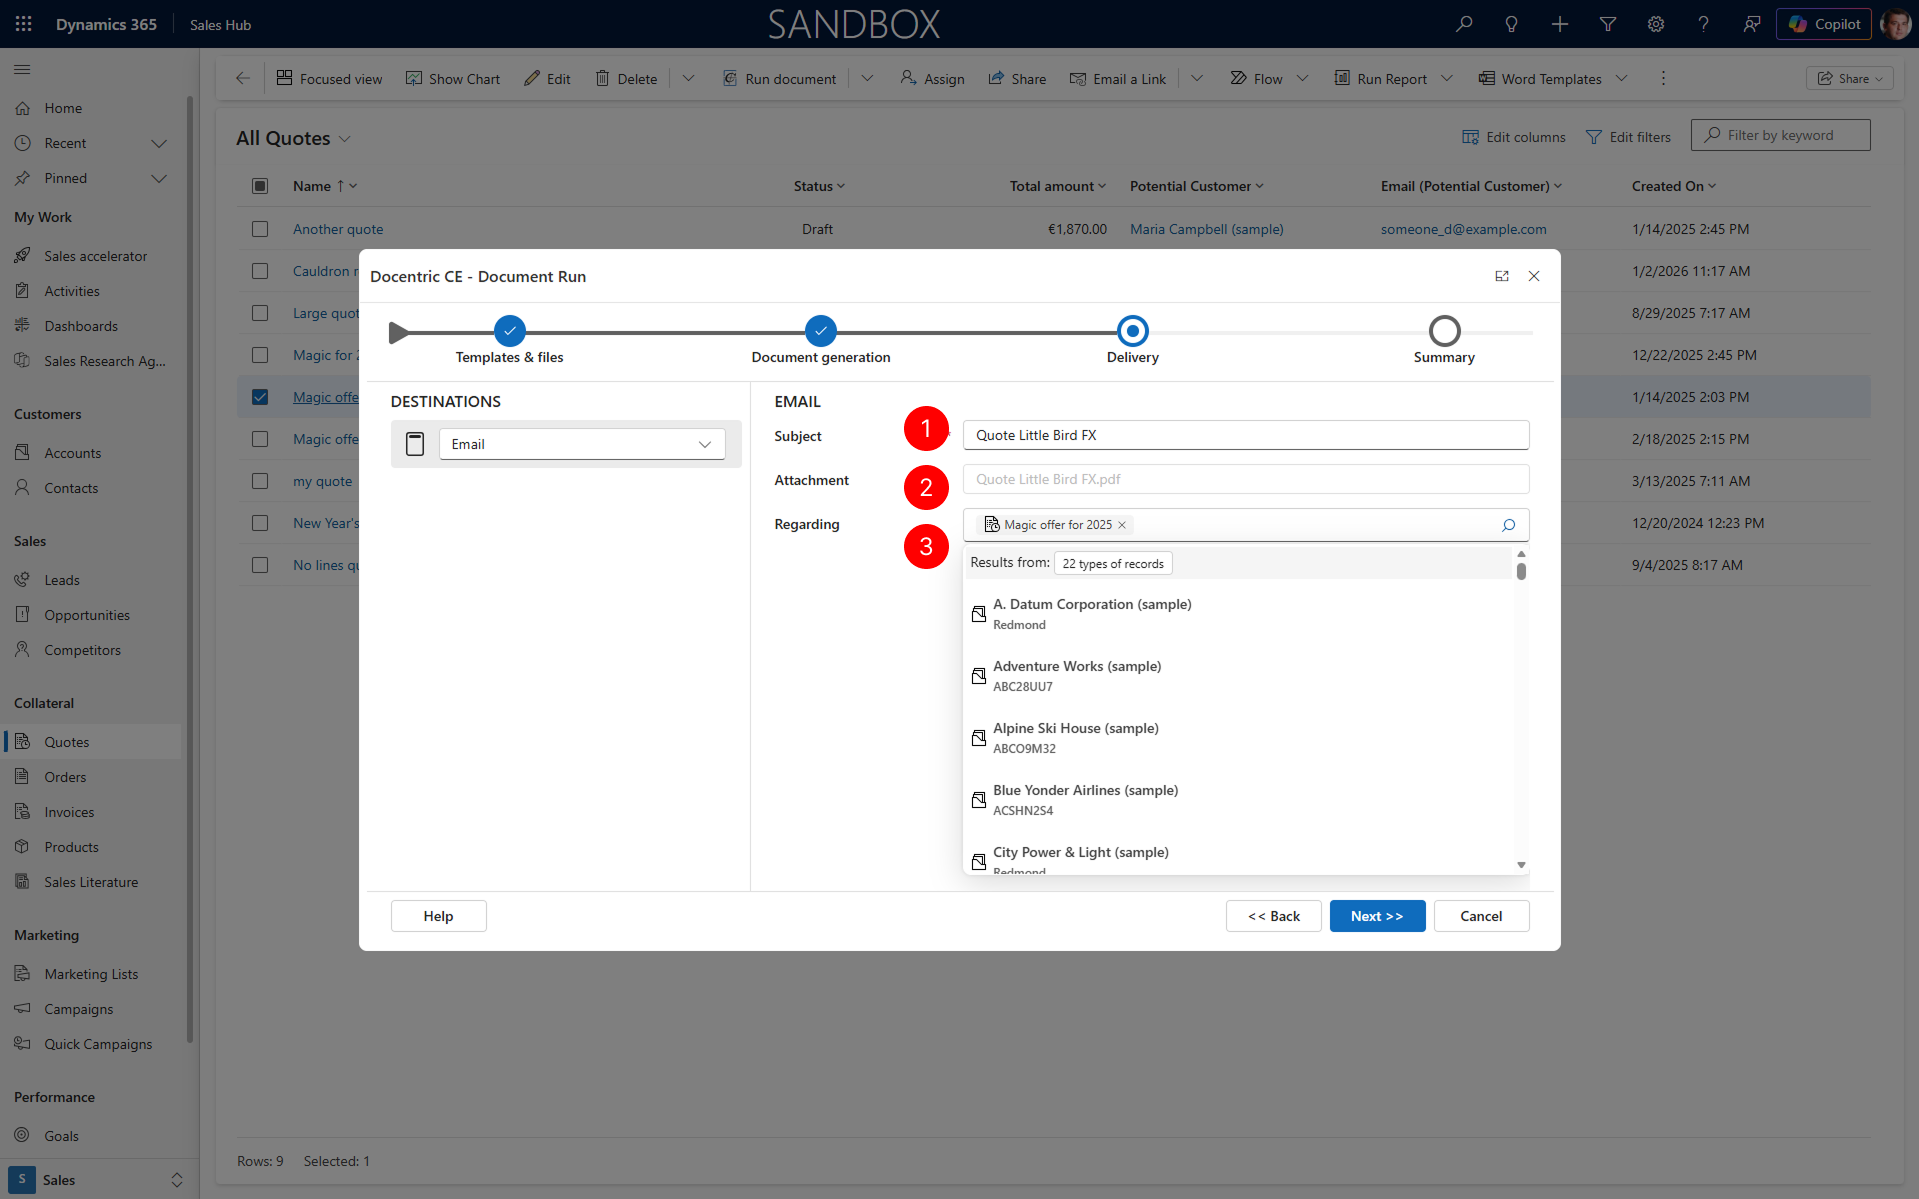The height and width of the screenshot is (1199, 1919).
Task: Open the settings gear
Action: coord(1656,24)
